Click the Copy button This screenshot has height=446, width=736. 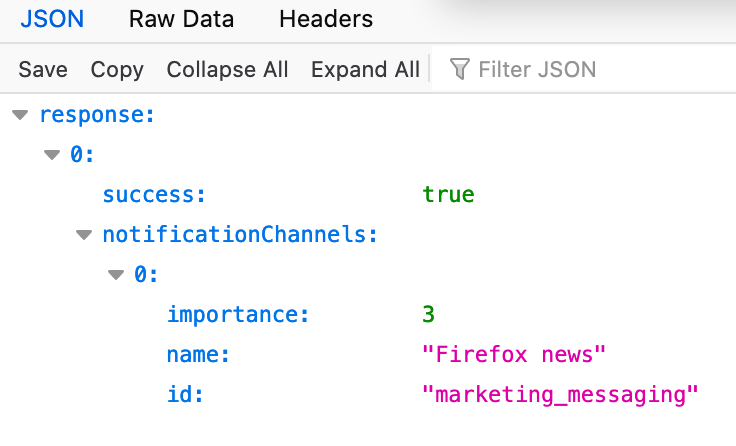pyautogui.click(x=117, y=69)
